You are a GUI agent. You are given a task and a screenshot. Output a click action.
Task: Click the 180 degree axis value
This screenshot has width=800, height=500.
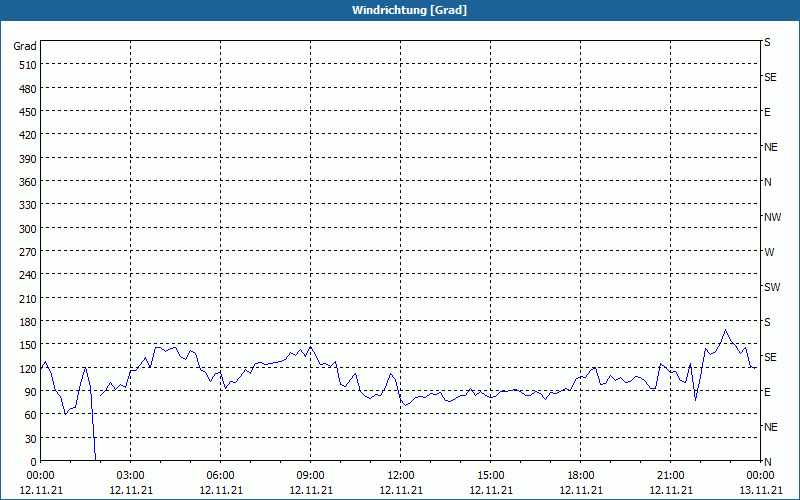tap(29, 322)
